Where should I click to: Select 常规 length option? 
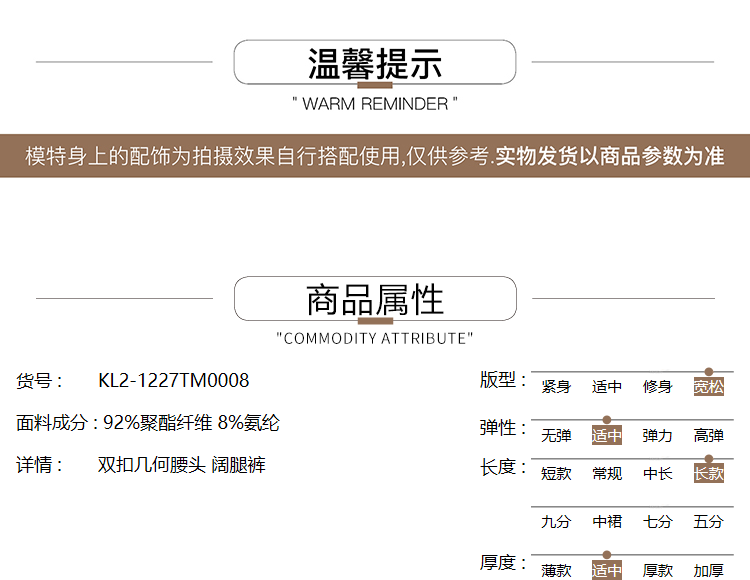coord(607,474)
